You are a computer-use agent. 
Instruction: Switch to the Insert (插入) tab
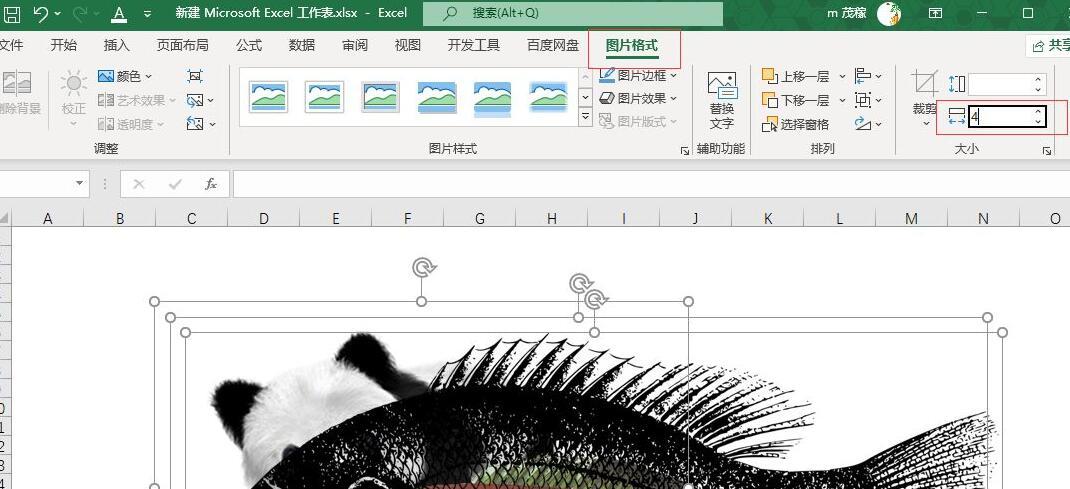pos(117,46)
